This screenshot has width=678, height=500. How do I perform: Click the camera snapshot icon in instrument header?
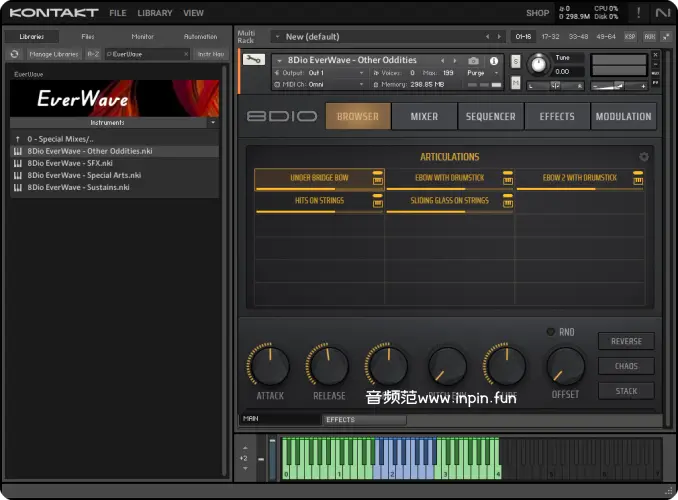(x=474, y=61)
